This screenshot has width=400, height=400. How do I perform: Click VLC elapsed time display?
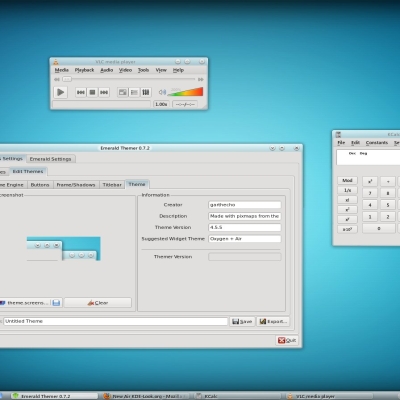(x=185, y=104)
